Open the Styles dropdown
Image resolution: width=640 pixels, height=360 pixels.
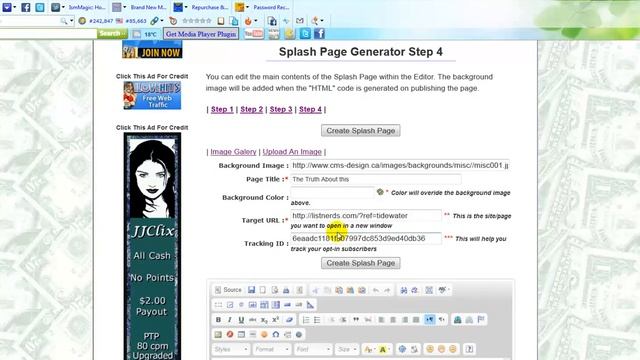click(231, 349)
